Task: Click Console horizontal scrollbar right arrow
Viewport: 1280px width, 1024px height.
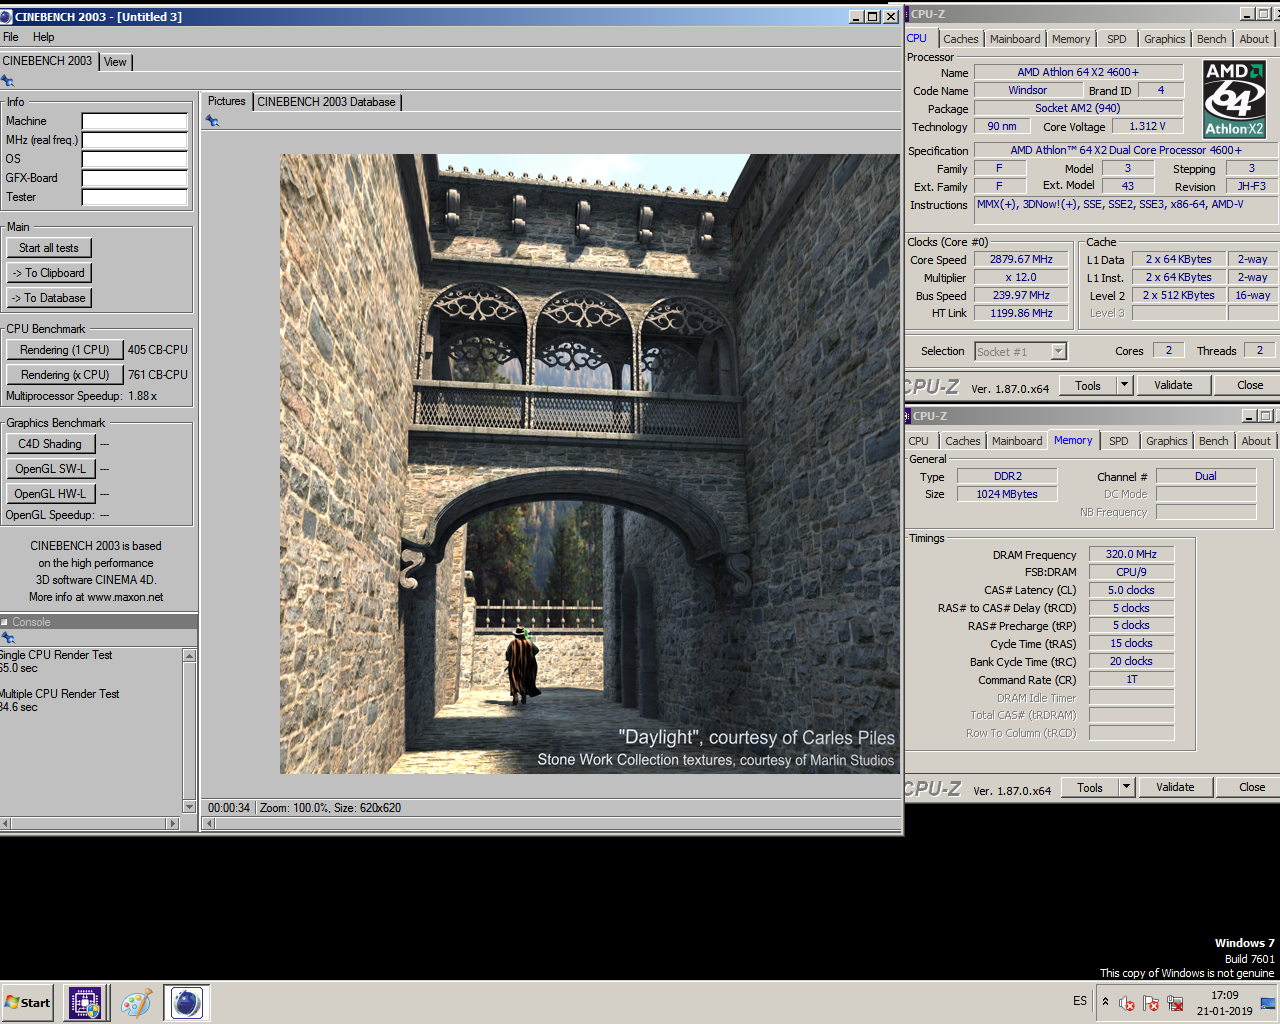Action: [x=172, y=824]
